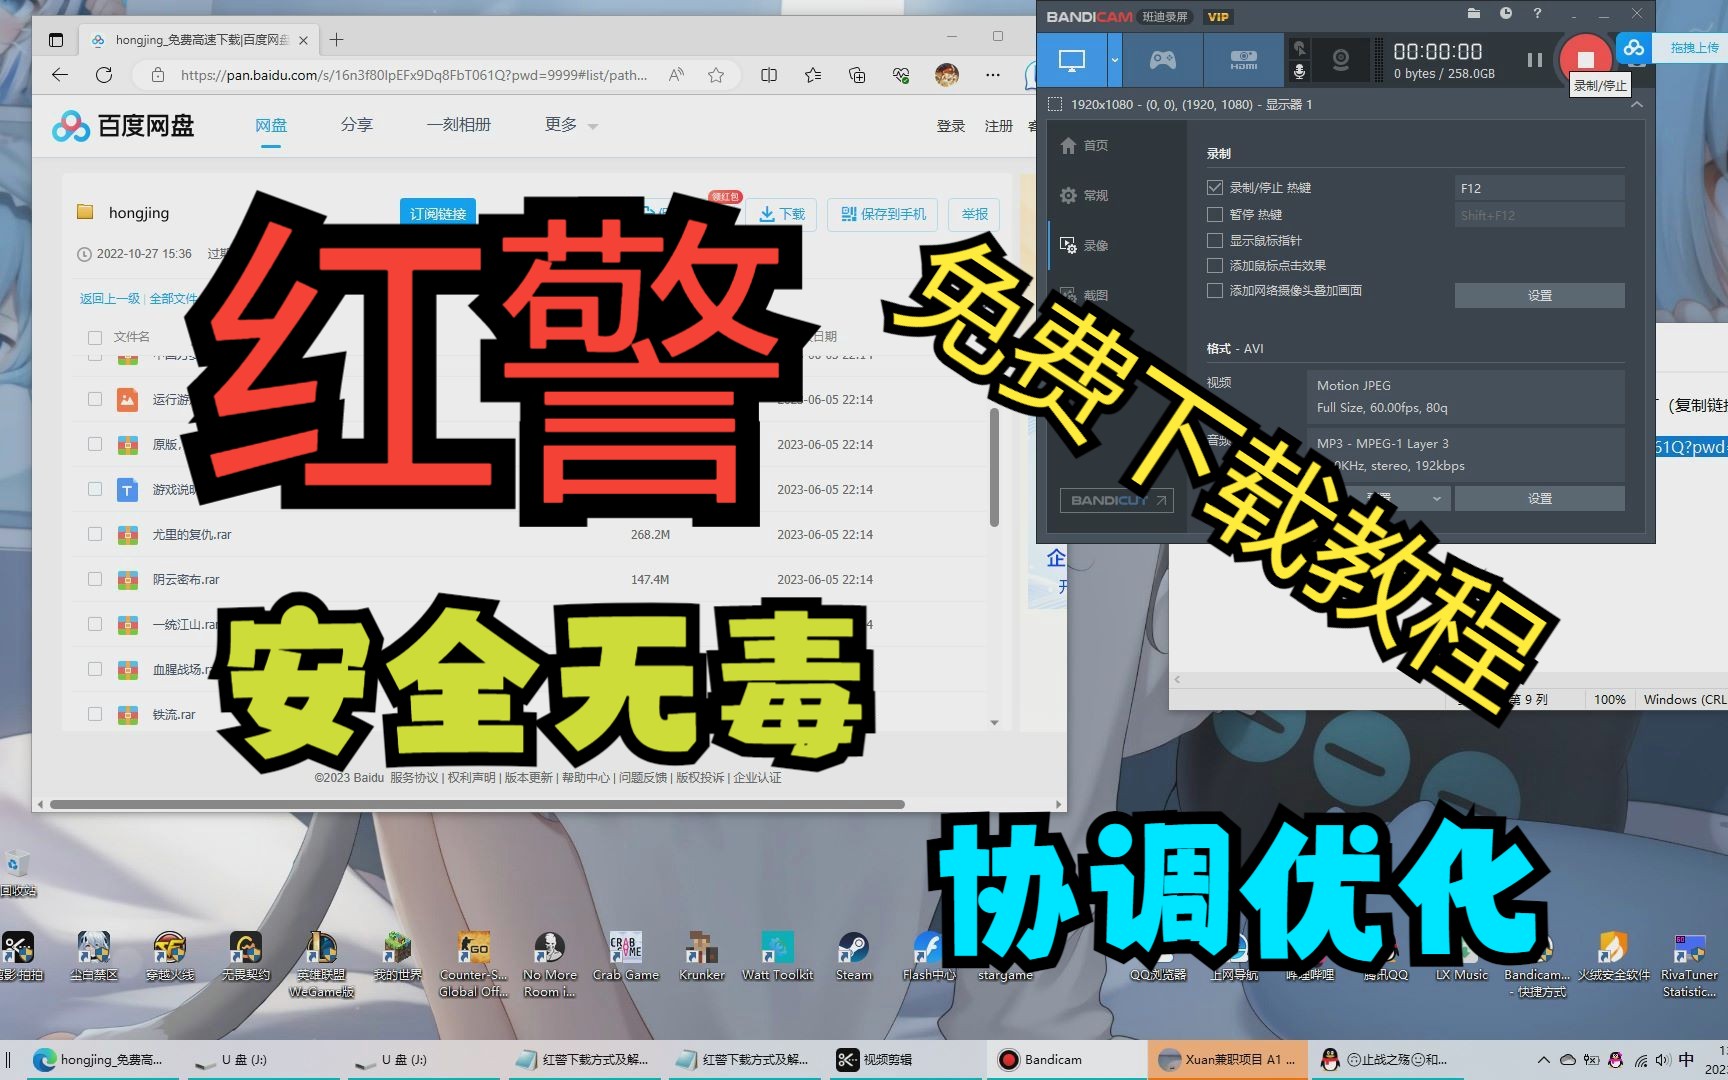The width and height of the screenshot is (1728, 1080).
Task: Enable 暂停 热键 checkbox
Action: [1215, 214]
